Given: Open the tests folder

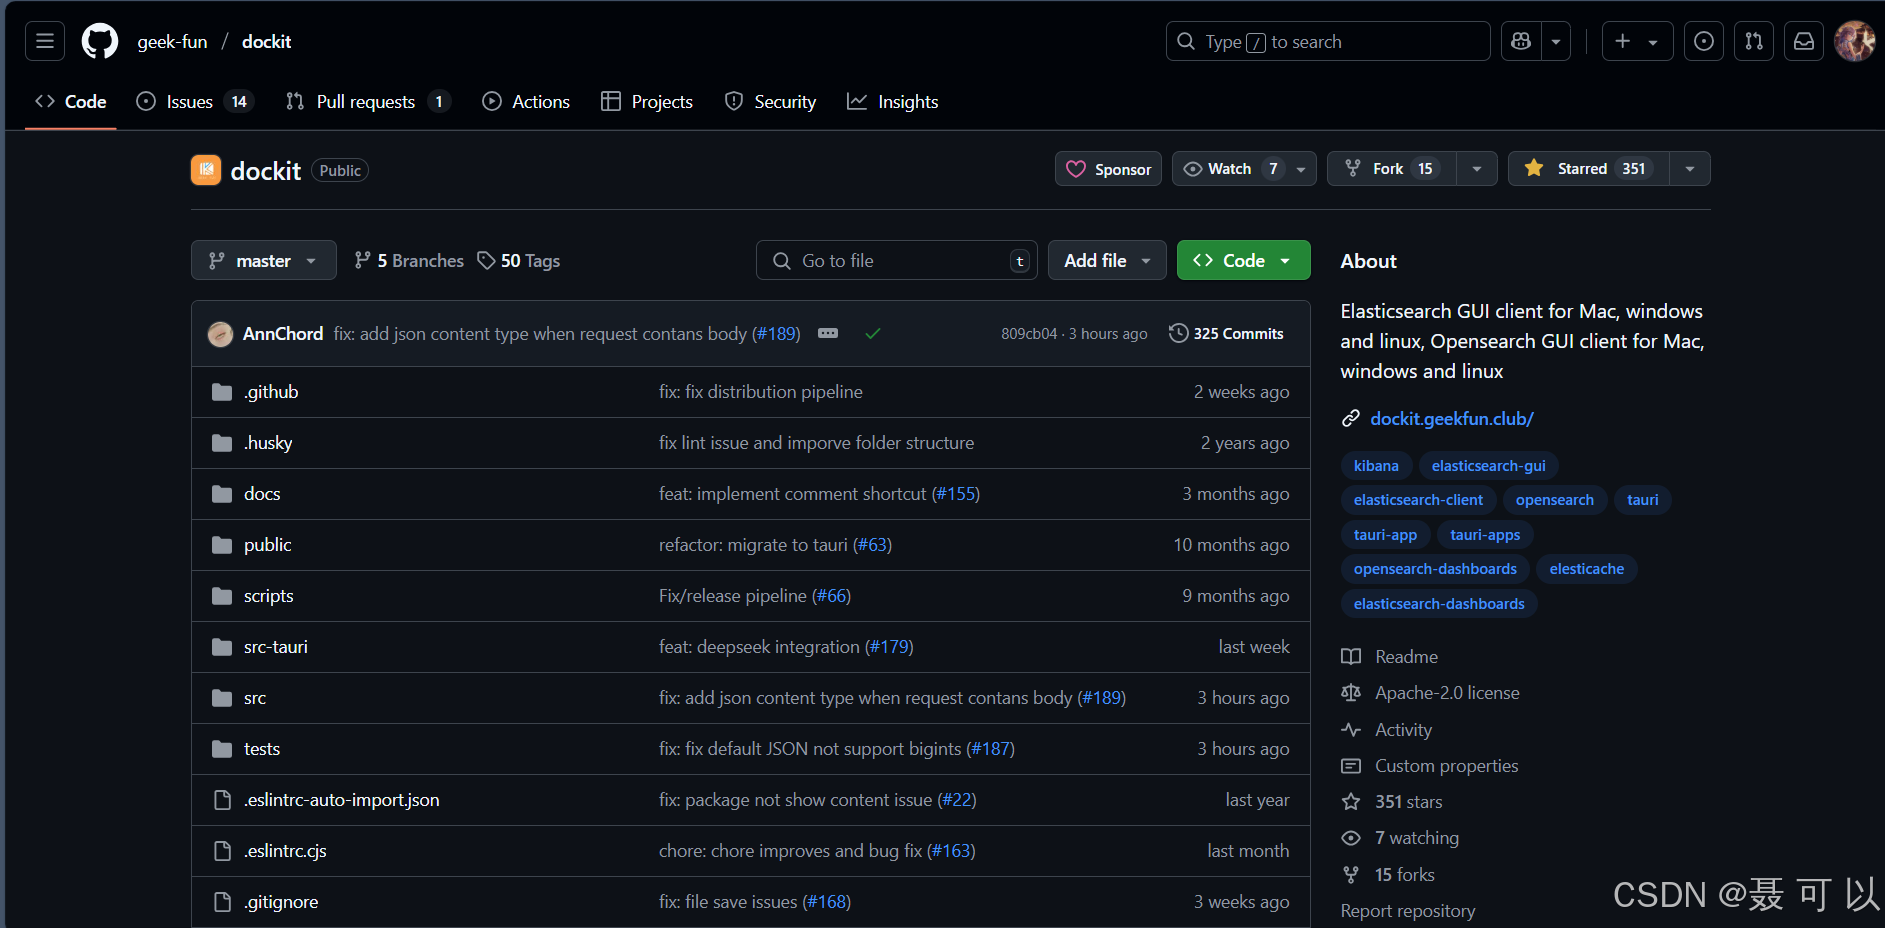Looking at the screenshot, I should [x=262, y=749].
